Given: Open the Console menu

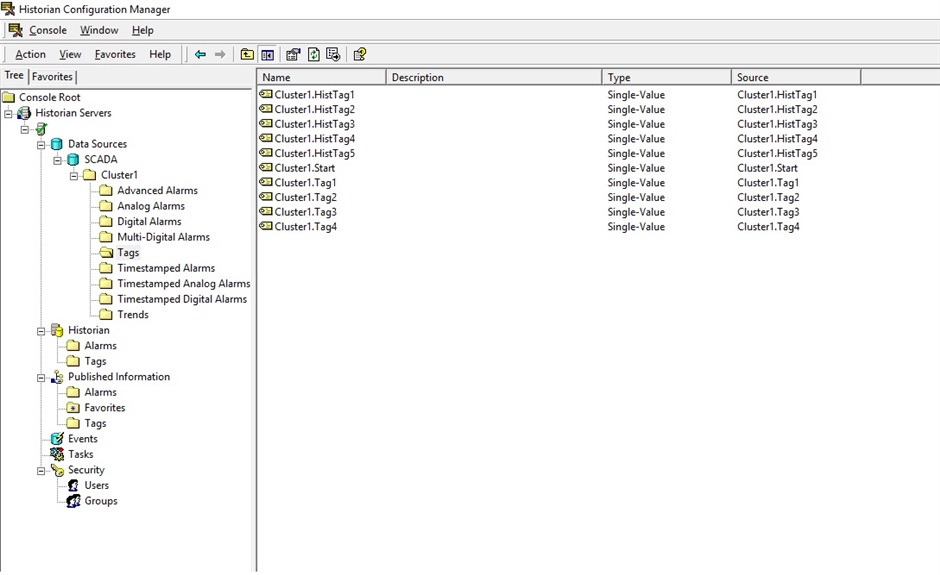Looking at the screenshot, I should (x=48, y=30).
